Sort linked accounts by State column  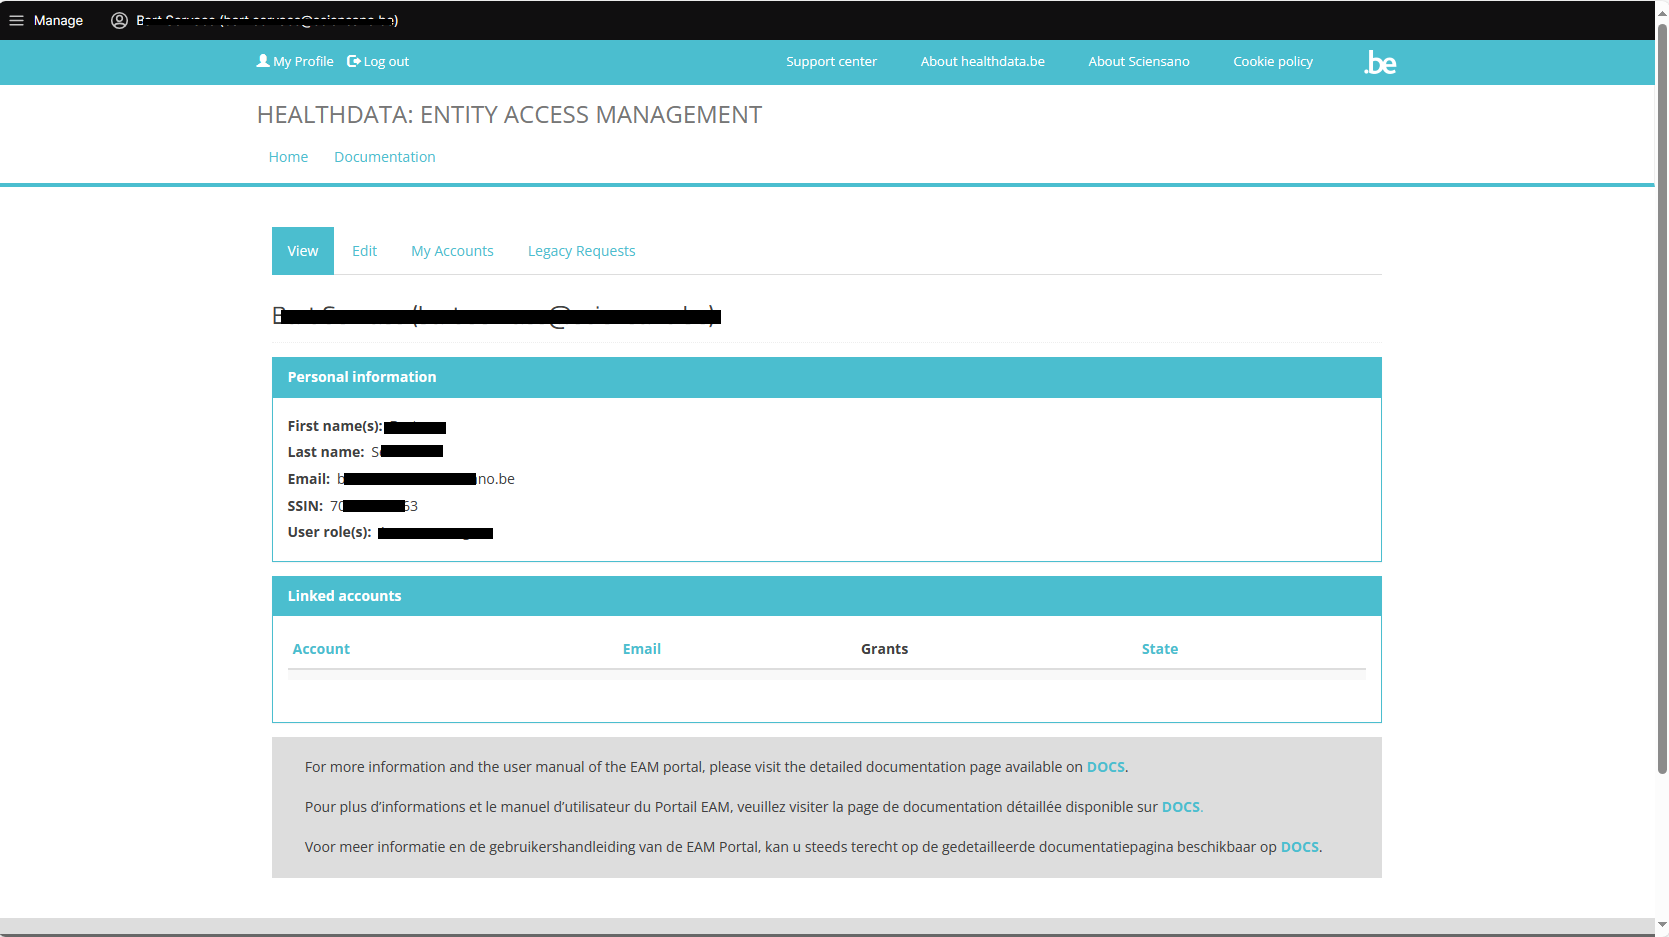[x=1159, y=649]
